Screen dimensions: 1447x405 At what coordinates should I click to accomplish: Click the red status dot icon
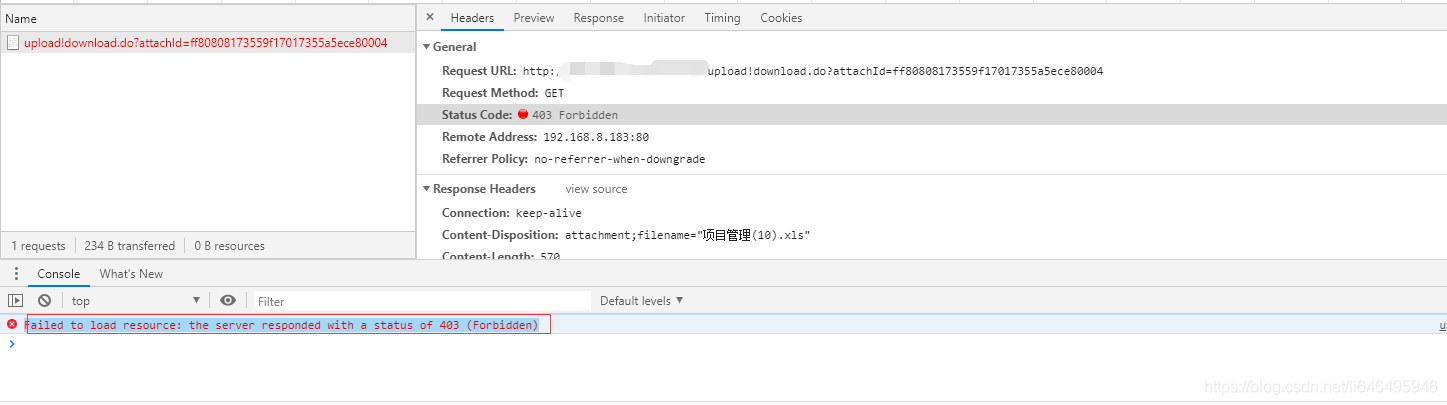pos(523,115)
